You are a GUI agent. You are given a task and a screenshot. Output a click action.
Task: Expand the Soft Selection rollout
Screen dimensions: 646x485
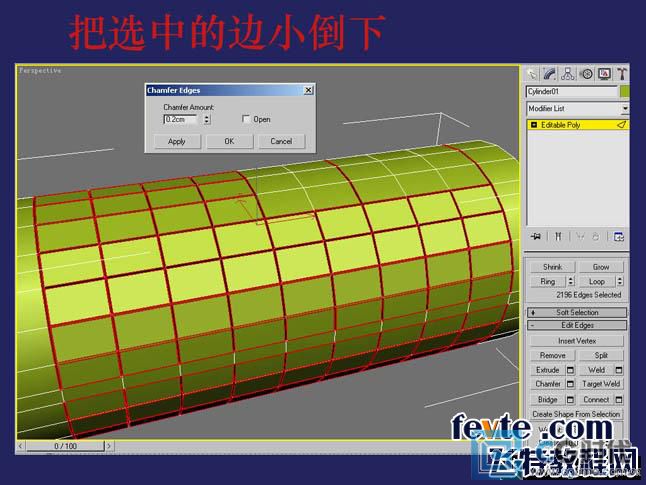(x=577, y=312)
